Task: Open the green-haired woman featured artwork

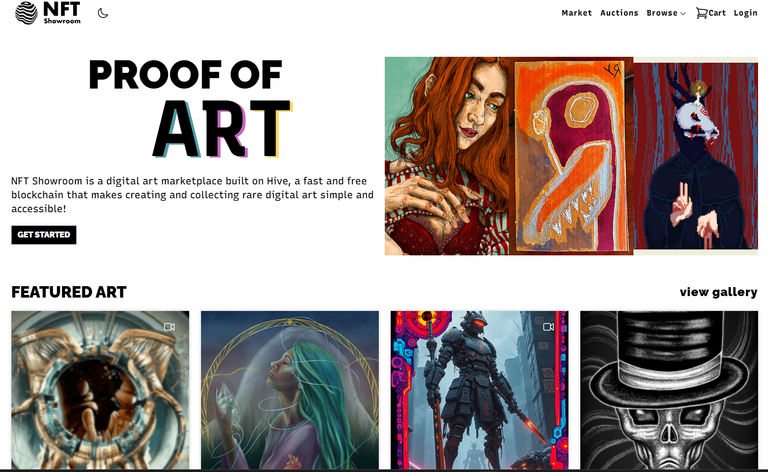Action: tap(290, 390)
